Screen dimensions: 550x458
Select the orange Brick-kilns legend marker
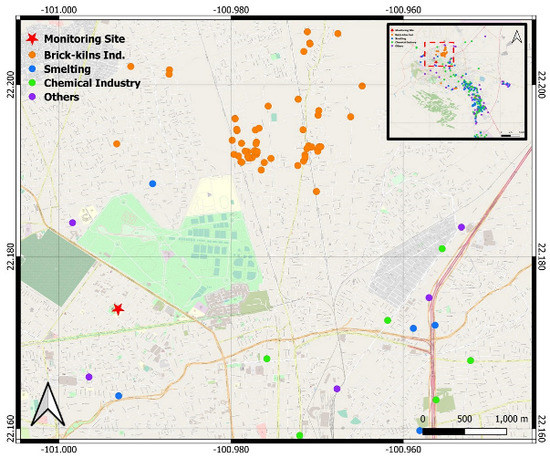[32, 55]
